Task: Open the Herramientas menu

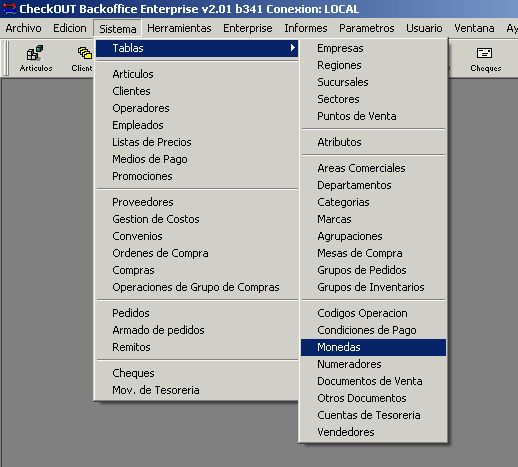Action: point(179,28)
